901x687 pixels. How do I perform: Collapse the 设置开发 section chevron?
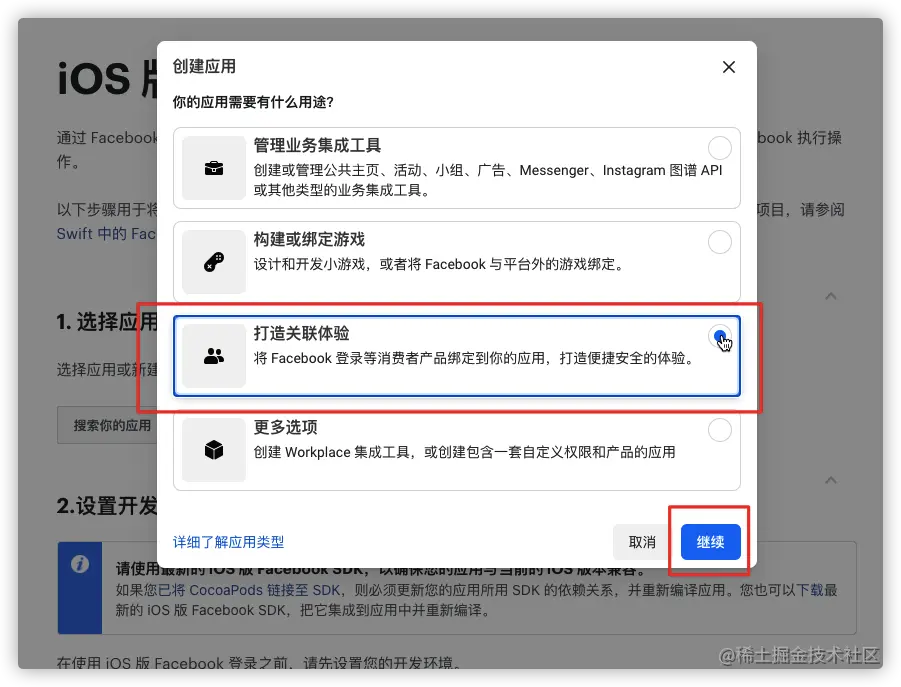coord(831,480)
